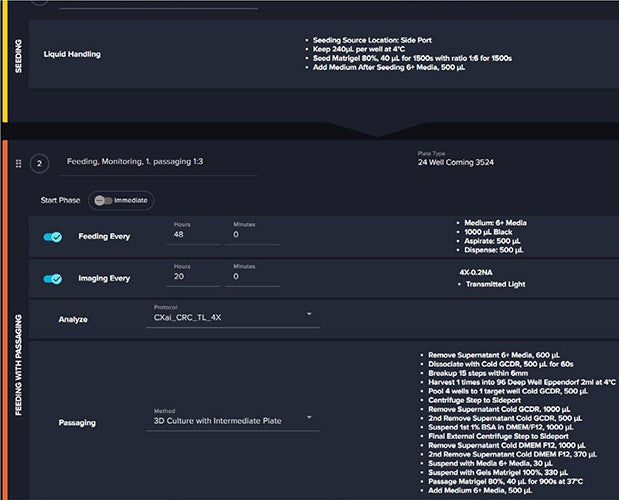619x500 pixels.
Task: Select Suspend with Media 6+ Media, 30 µL
Action: [x=490, y=464]
